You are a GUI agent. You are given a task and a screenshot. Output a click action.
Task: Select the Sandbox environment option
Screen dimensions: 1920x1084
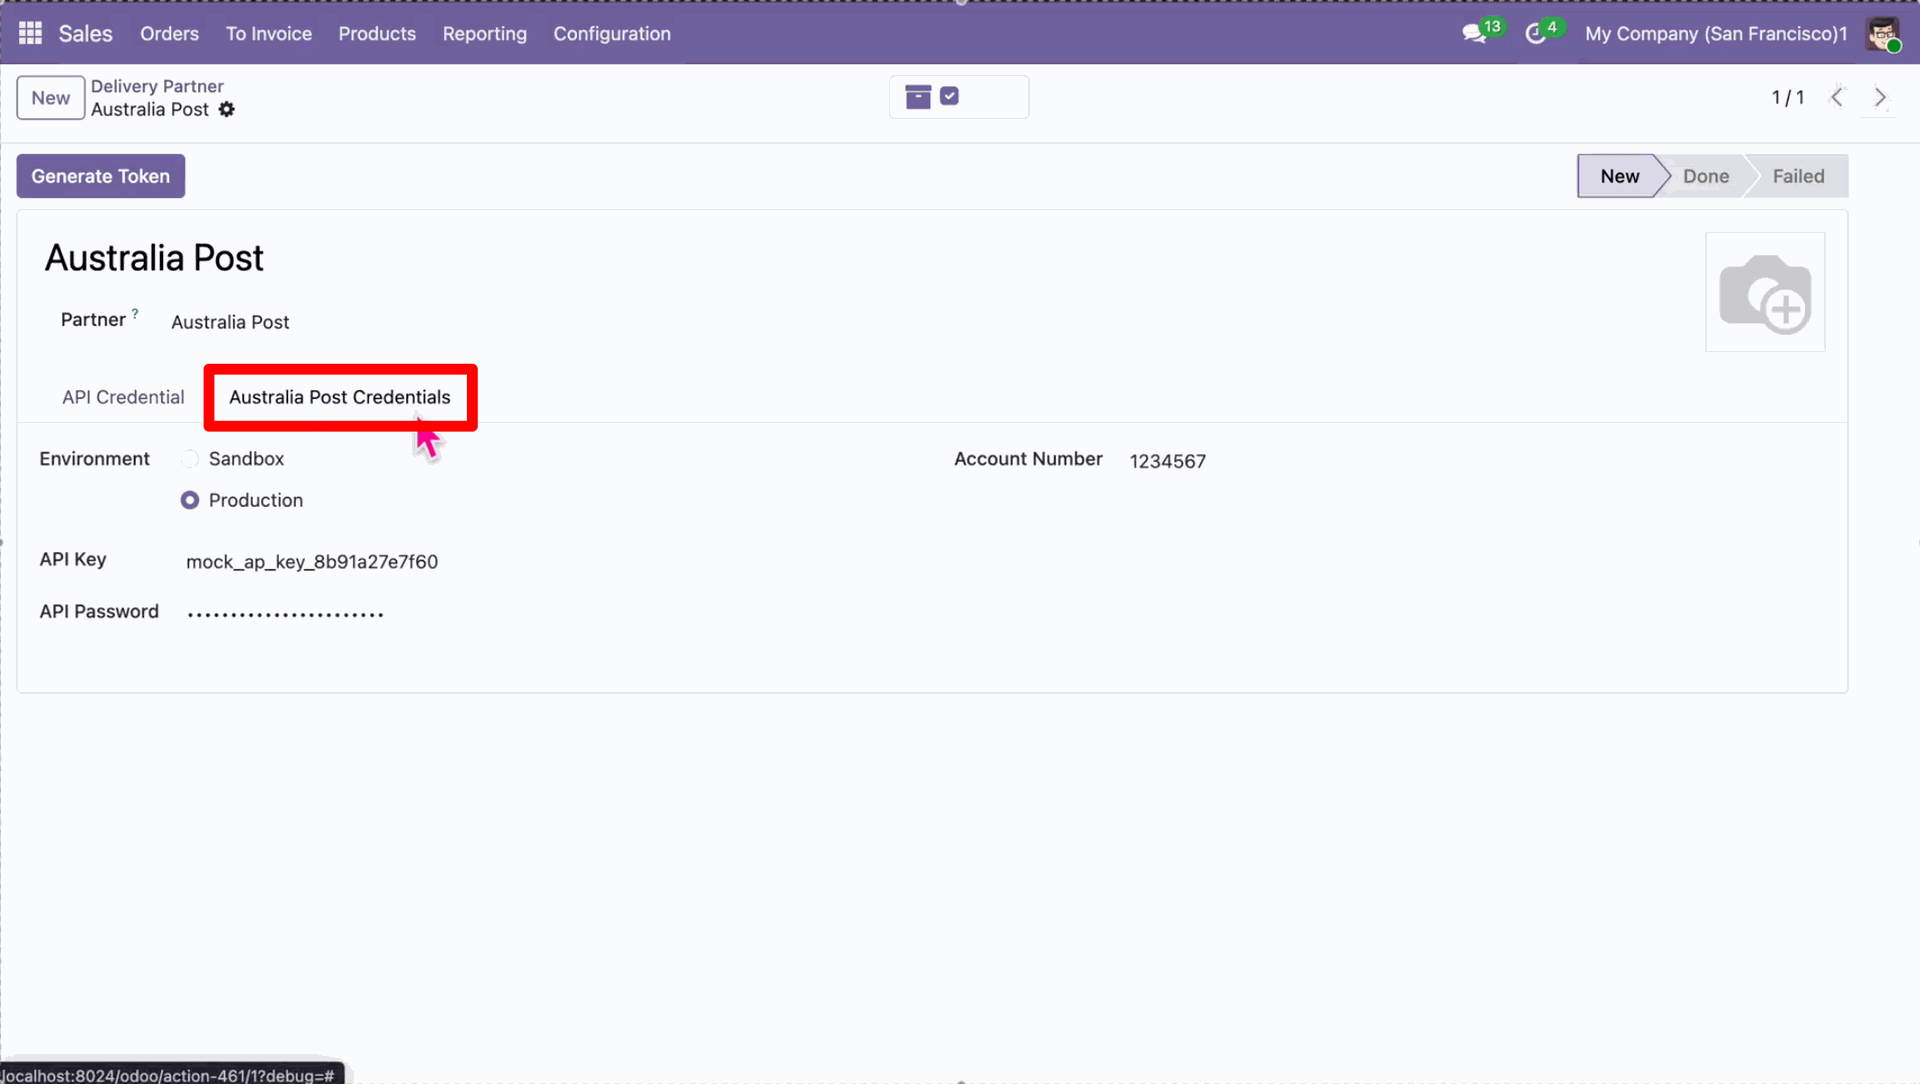(x=190, y=459)
